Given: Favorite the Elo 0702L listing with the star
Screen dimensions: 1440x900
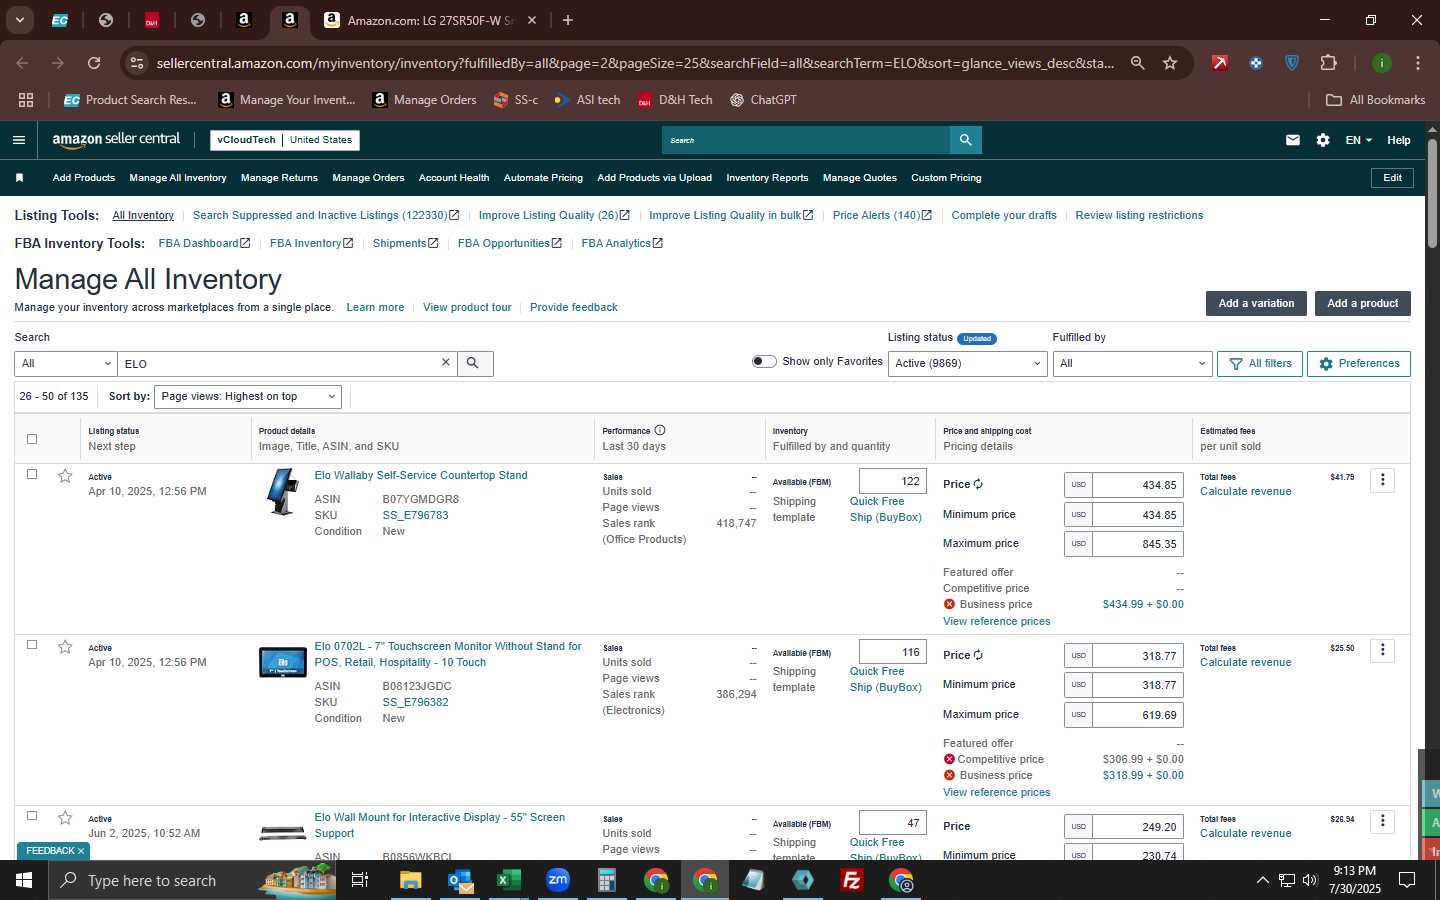Looking at the screenshot, I should tap(65, 647).
